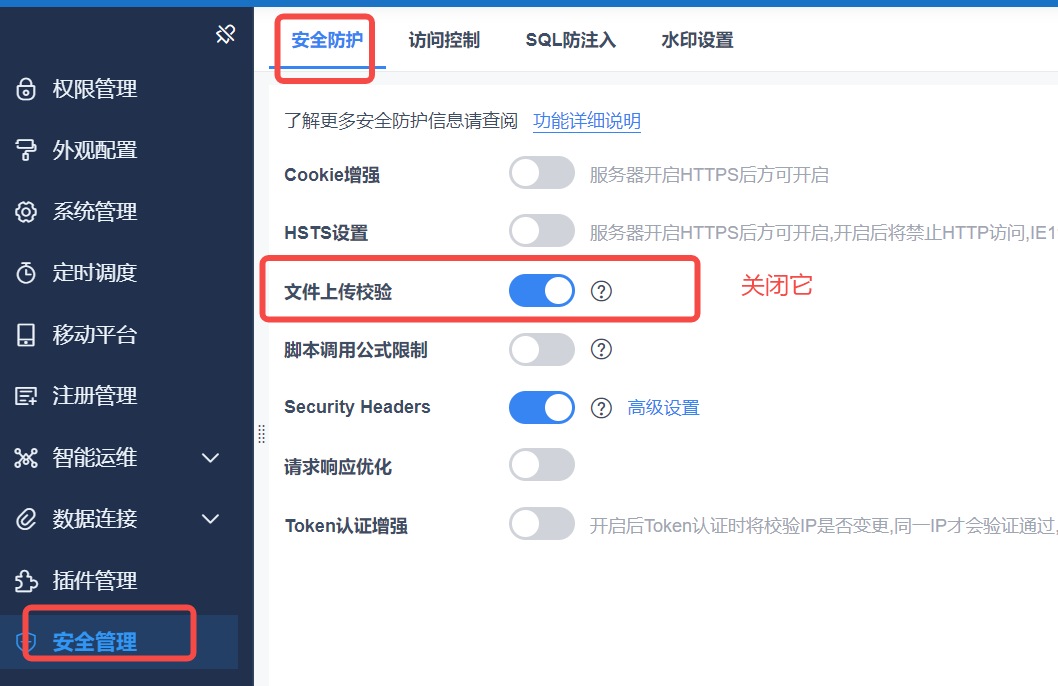This screenshot has height=686, width=1058.
Task: Open the SQL防注入 tab
Action: point(571,40)
